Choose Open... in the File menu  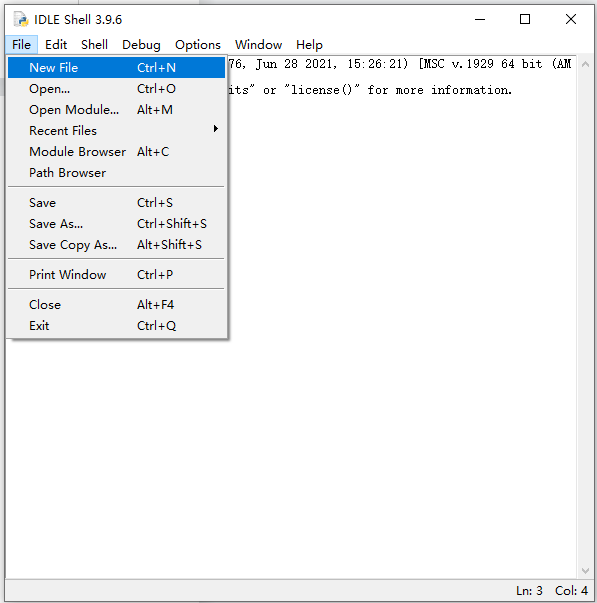tap(116, 89)
